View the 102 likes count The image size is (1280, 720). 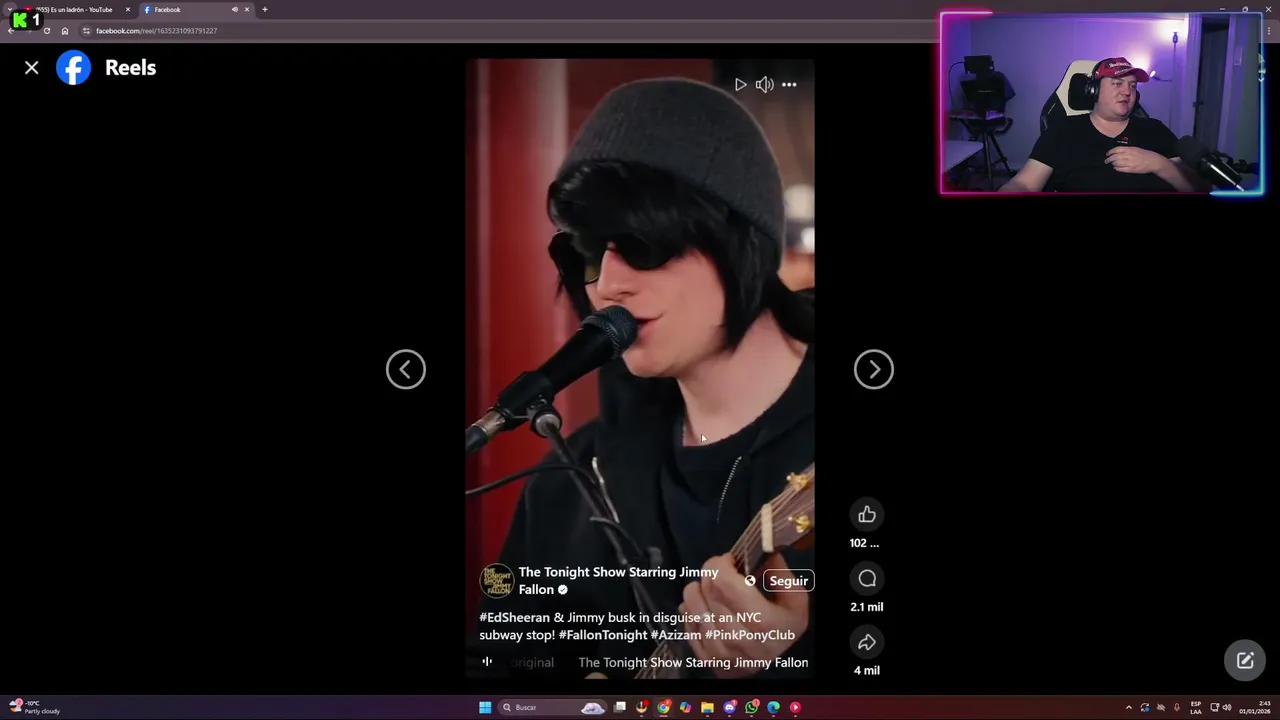pos(864,543)
